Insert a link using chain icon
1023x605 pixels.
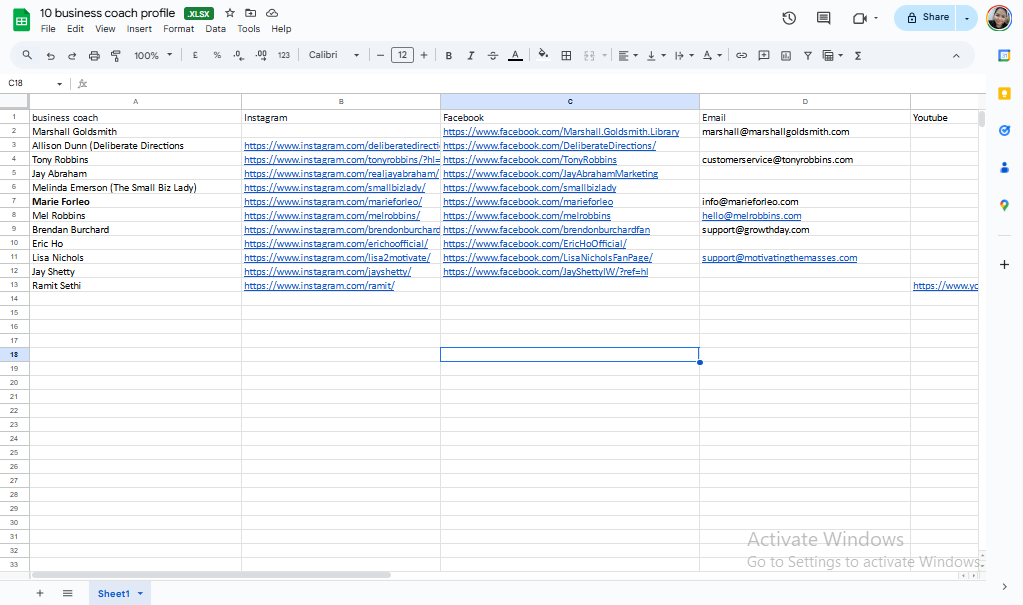click(x=741, y=55)
